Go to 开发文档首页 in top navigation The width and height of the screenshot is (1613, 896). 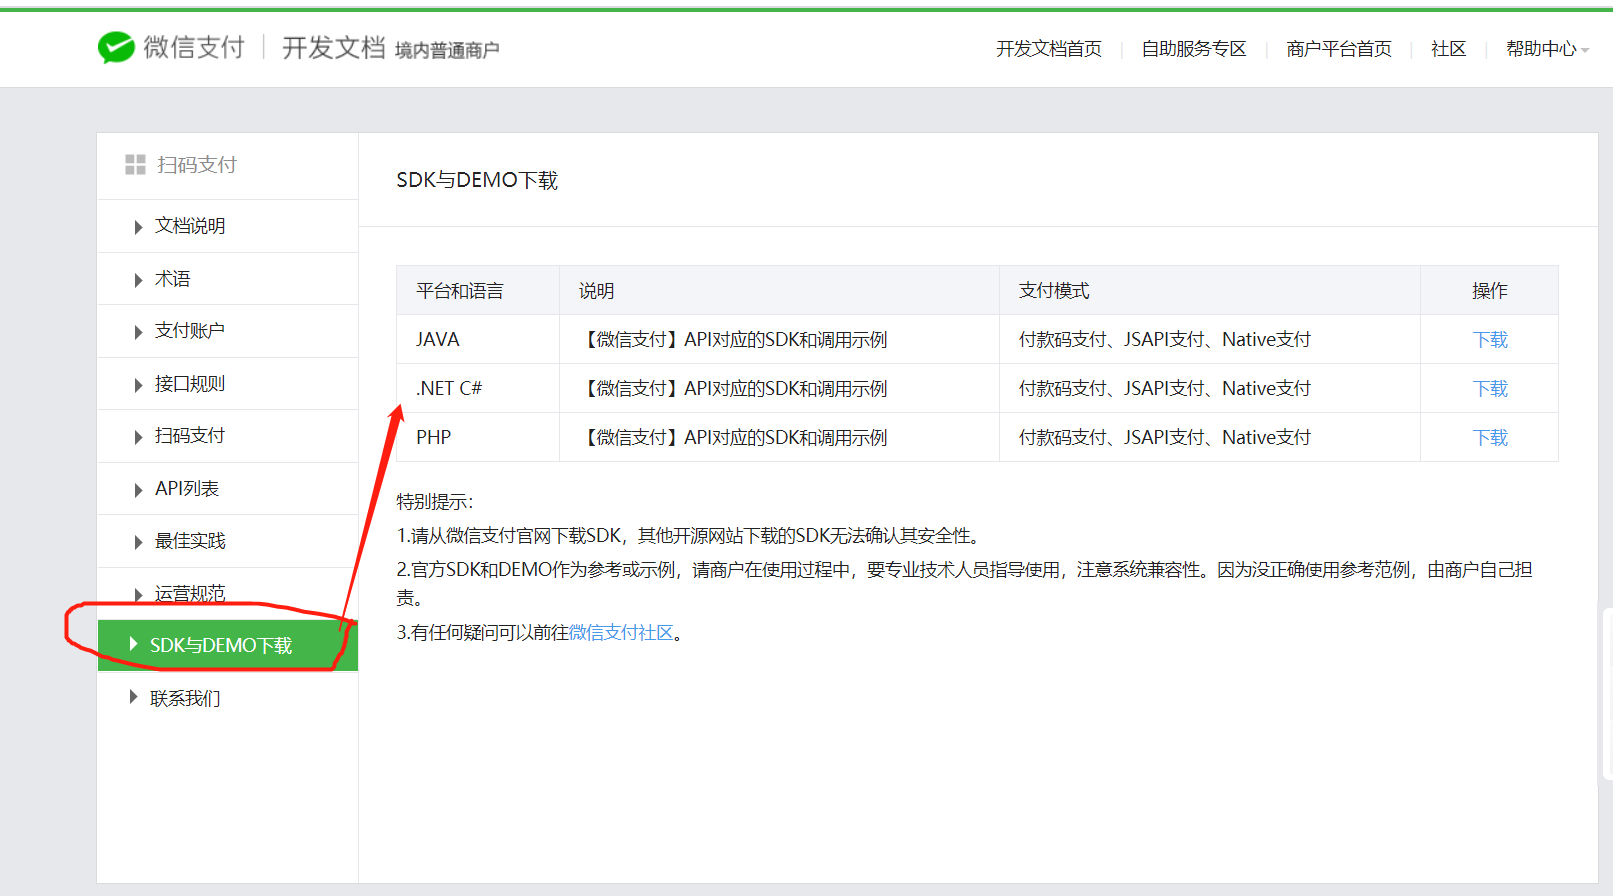point(1049,49)
